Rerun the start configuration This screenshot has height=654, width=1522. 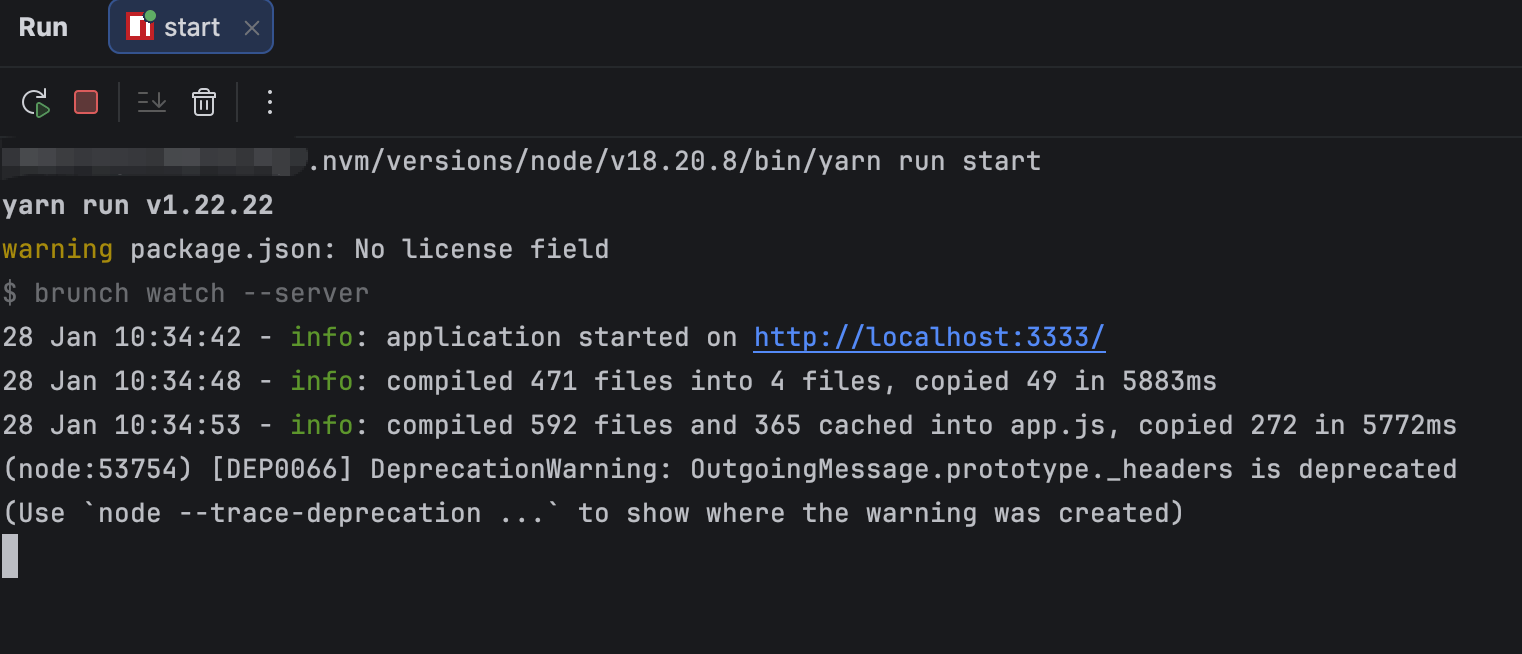click(36, 102)
